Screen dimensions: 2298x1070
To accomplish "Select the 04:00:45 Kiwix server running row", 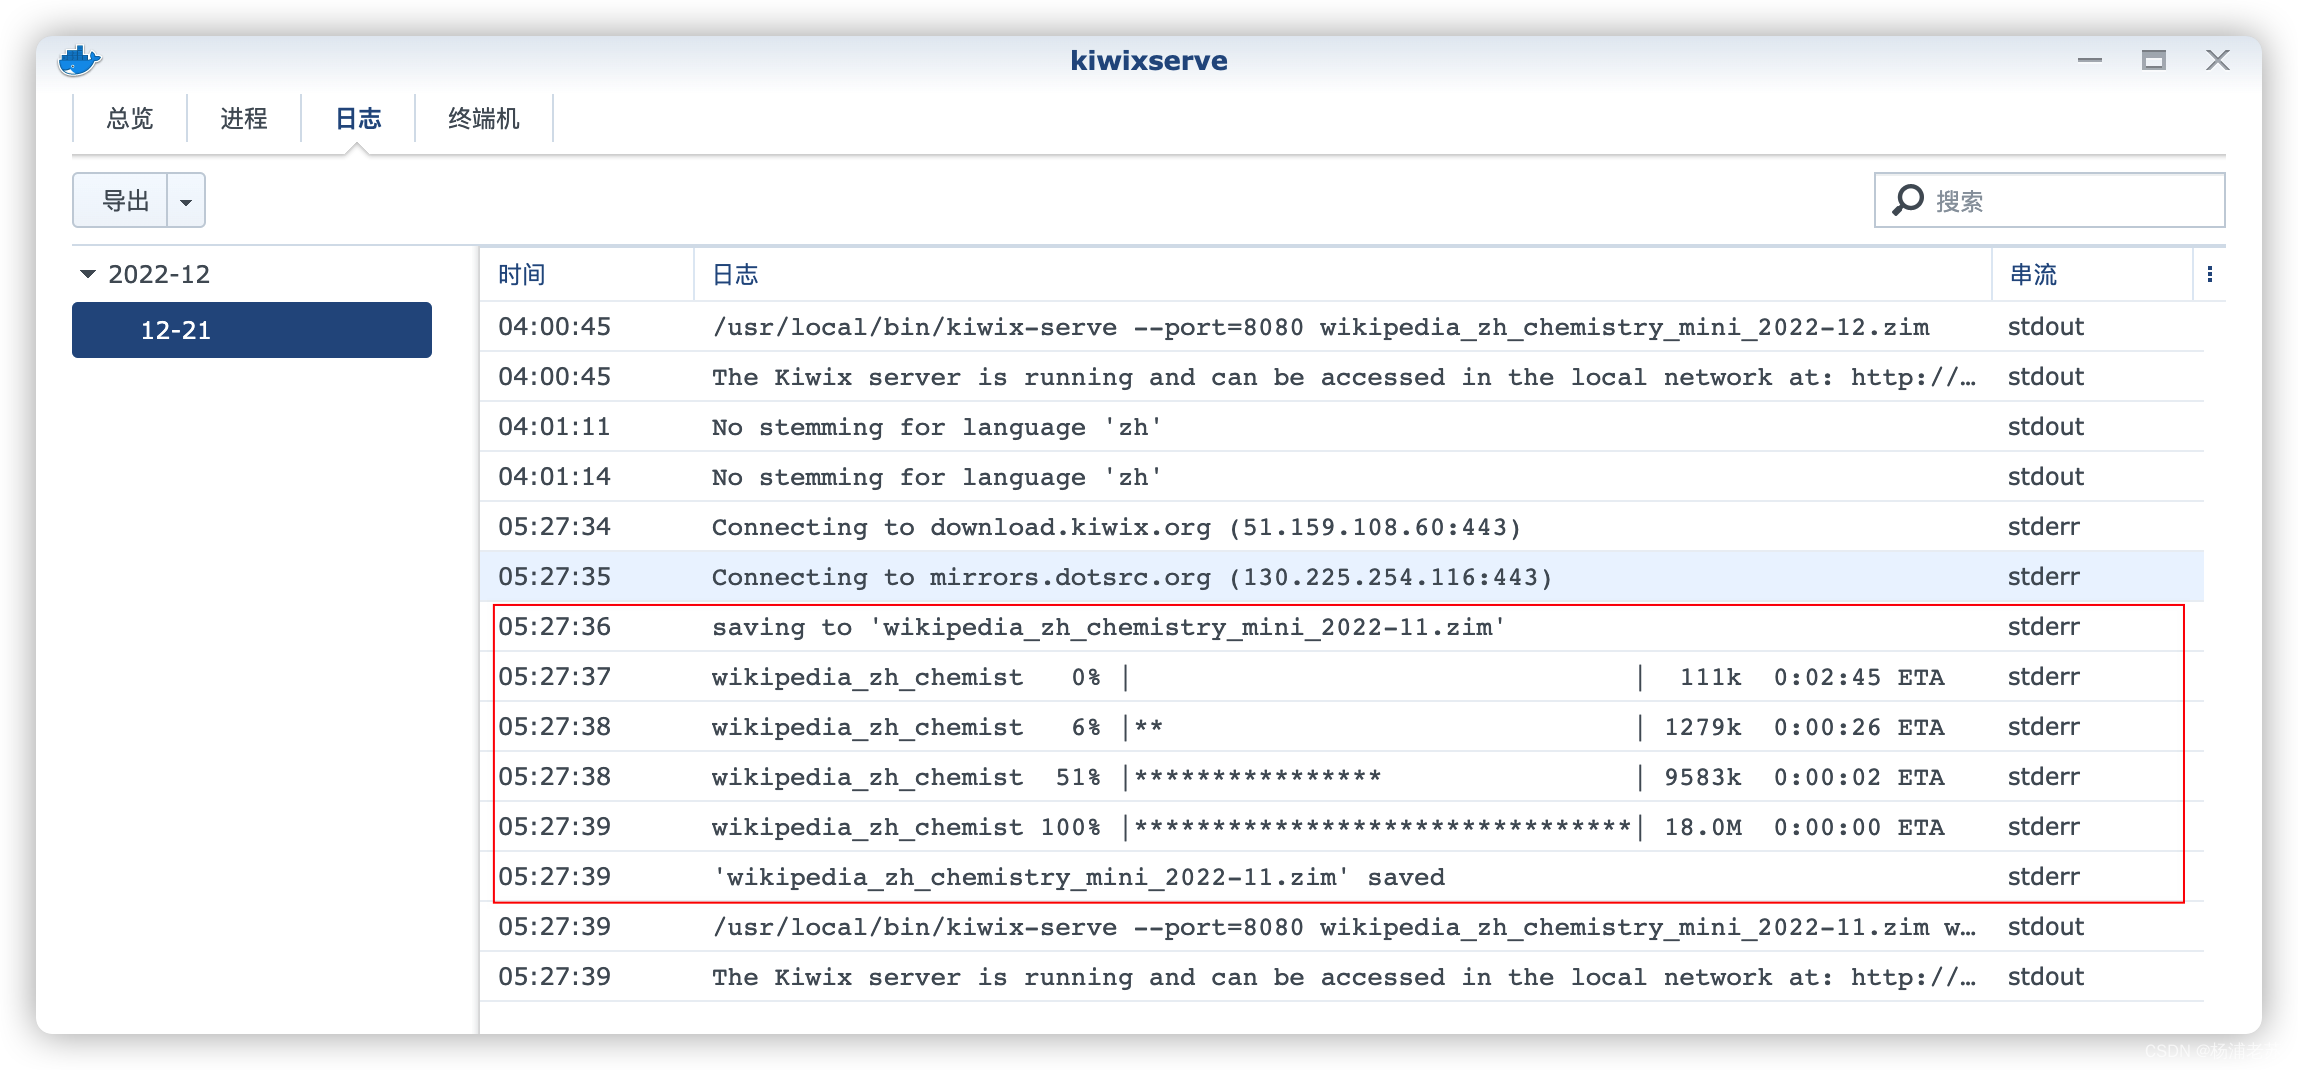I will [1342, 376].
